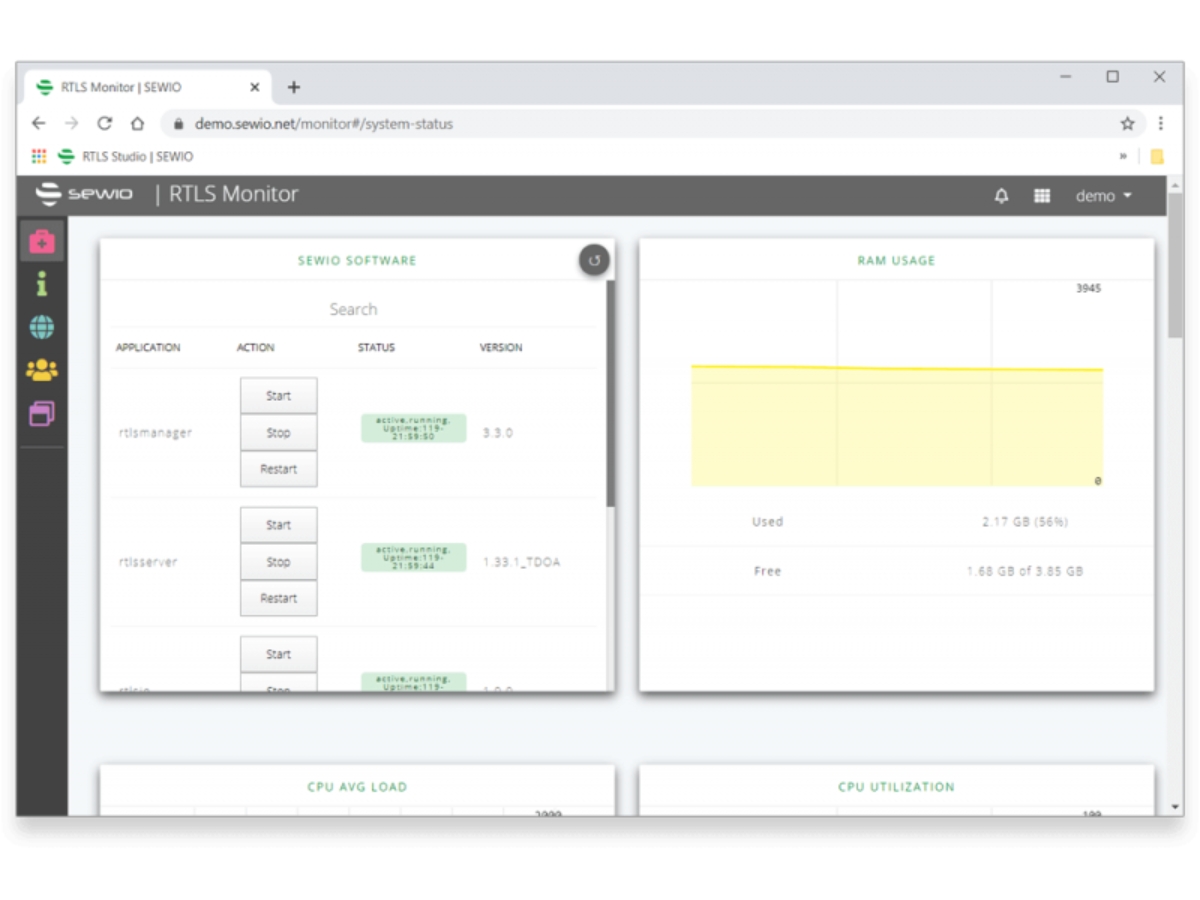
Task: Click version 1.33.1_TDOA text
Action: (521, 562)
